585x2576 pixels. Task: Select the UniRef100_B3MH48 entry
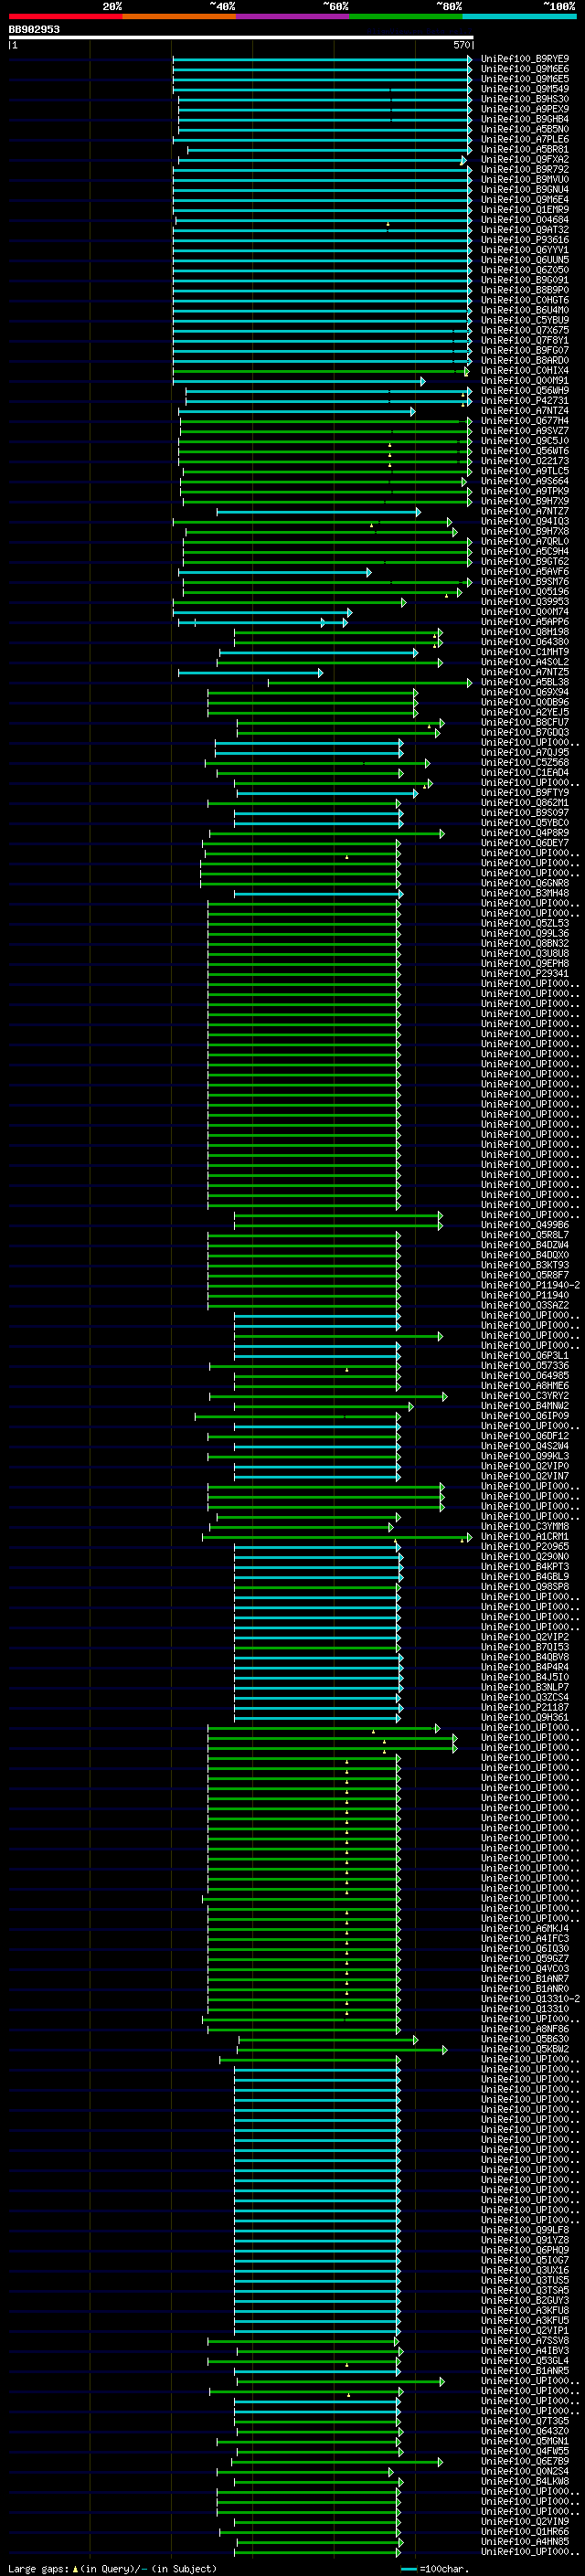pyautogui.click(x=524, y=893)
